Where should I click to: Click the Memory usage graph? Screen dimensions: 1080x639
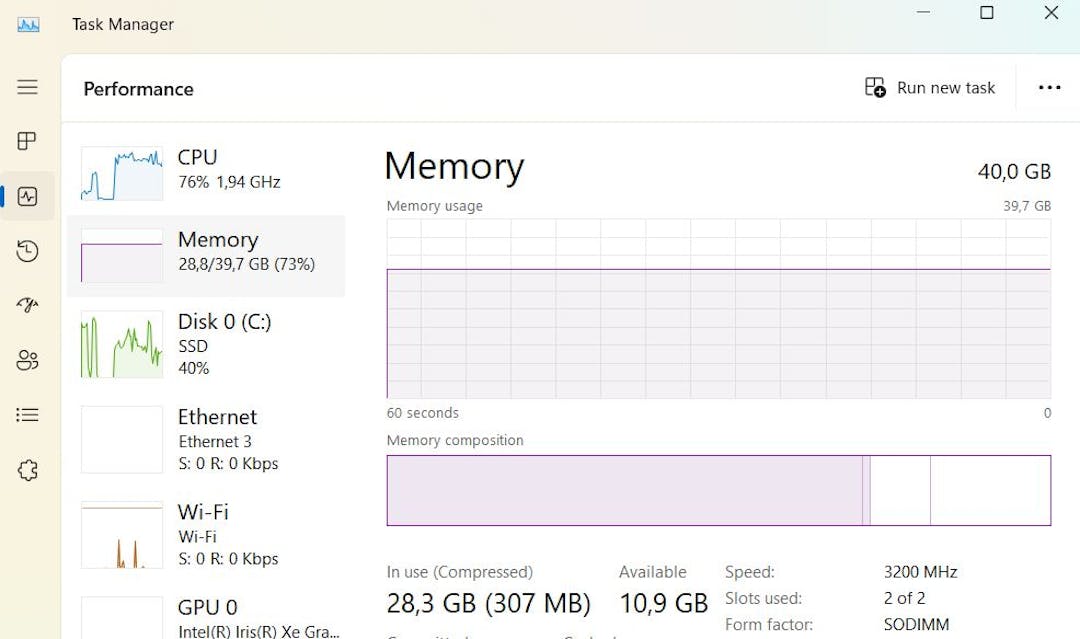click(x=718, y=308)
